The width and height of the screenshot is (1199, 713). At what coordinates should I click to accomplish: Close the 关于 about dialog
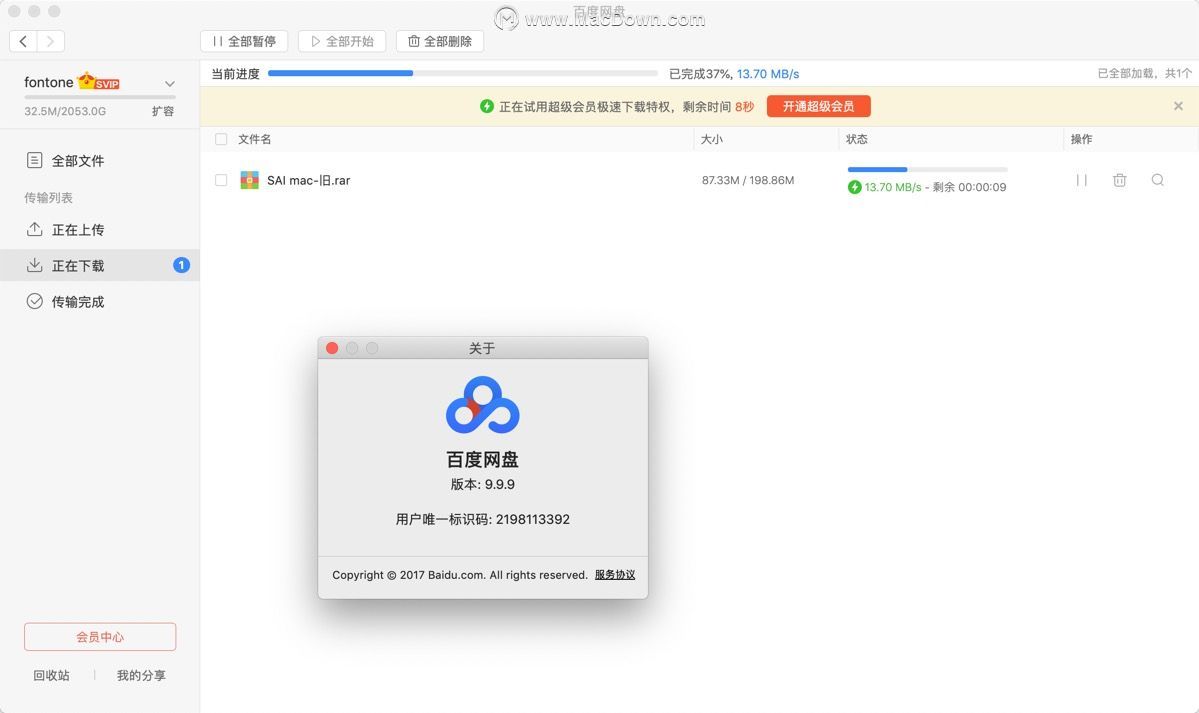tap(332, 348)
